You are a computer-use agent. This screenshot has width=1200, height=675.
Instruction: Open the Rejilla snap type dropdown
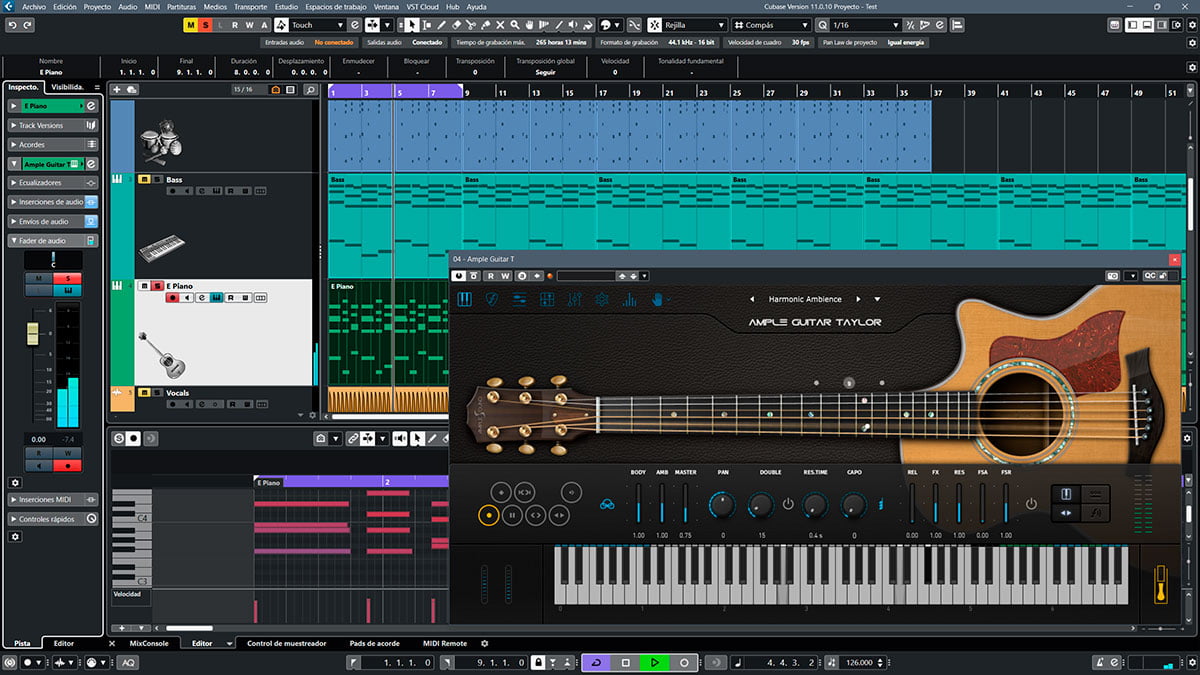click(720, 25)
